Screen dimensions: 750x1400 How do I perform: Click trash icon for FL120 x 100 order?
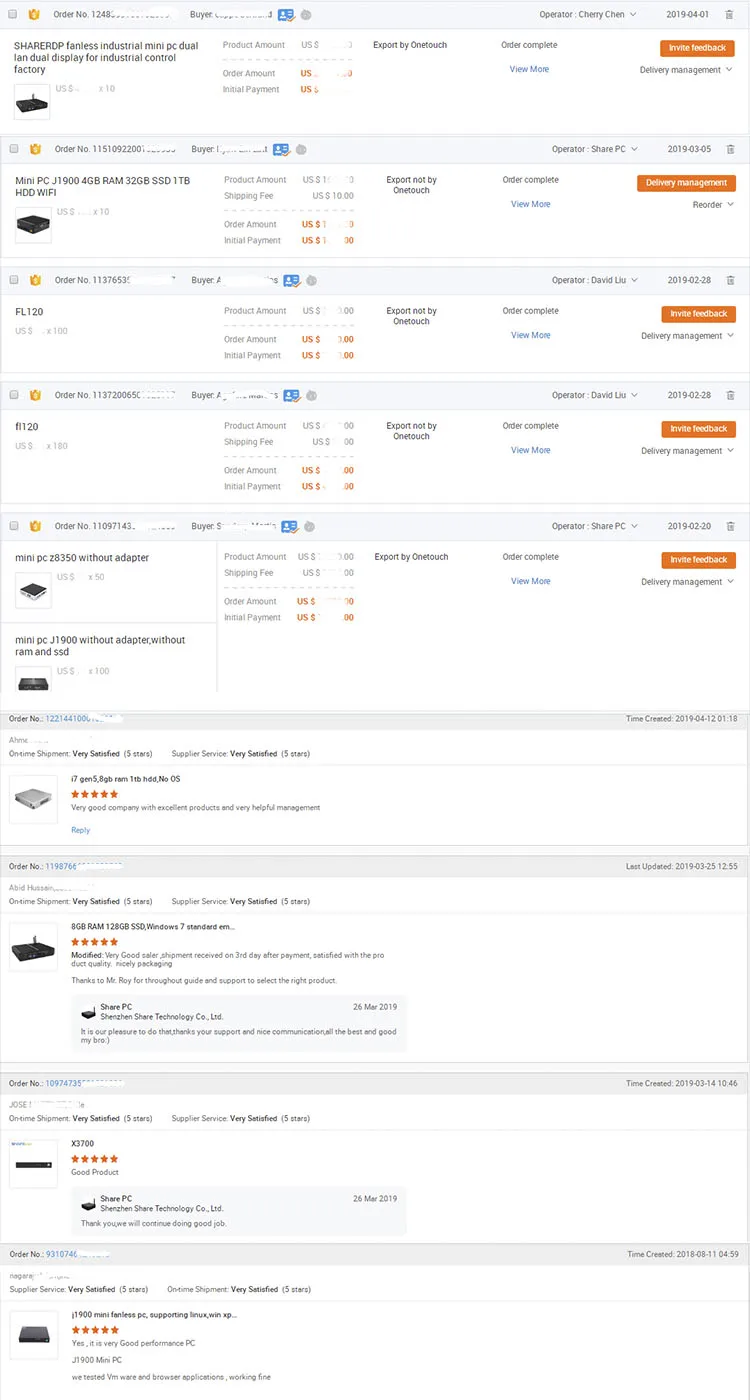pyautogui.click(x=730, y=280)
